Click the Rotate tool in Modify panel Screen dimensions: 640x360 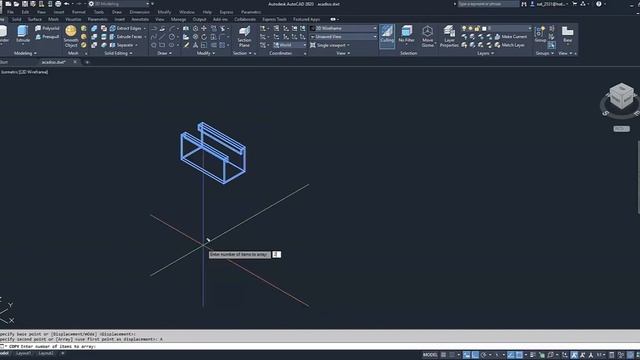click(x=204, y=37)
